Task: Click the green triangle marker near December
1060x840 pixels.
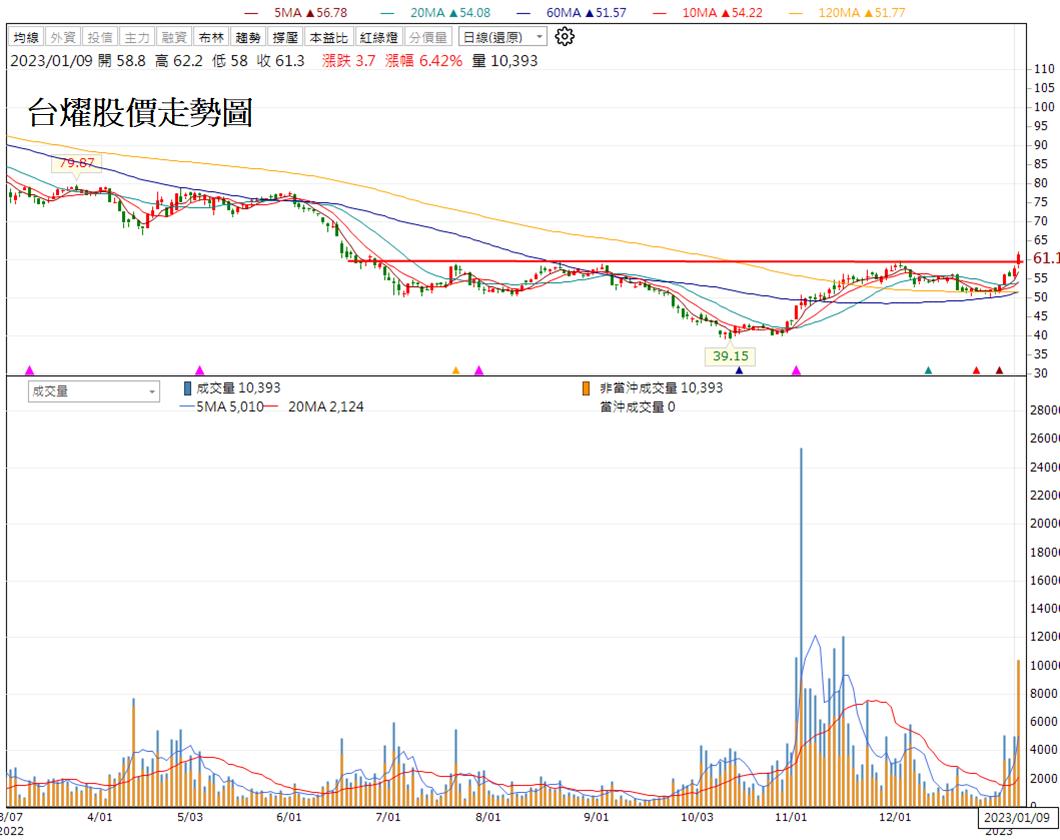Action: (x=928, y=370)
